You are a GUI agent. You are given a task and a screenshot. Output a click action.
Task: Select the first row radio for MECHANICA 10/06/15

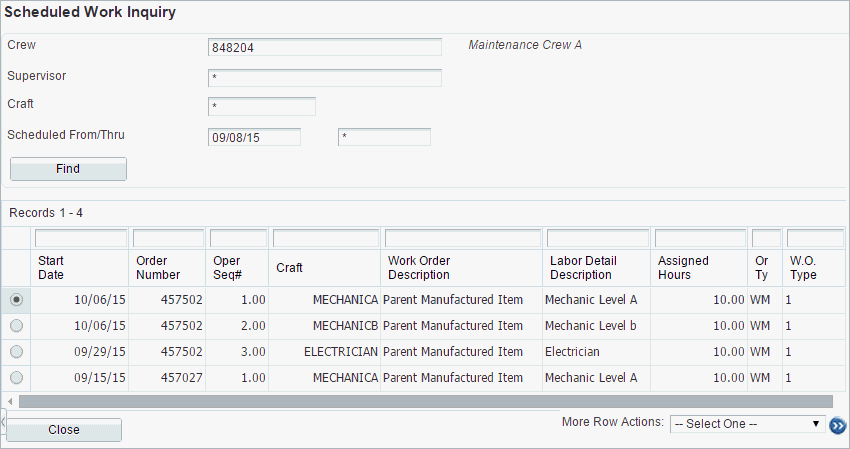point(16,299)
